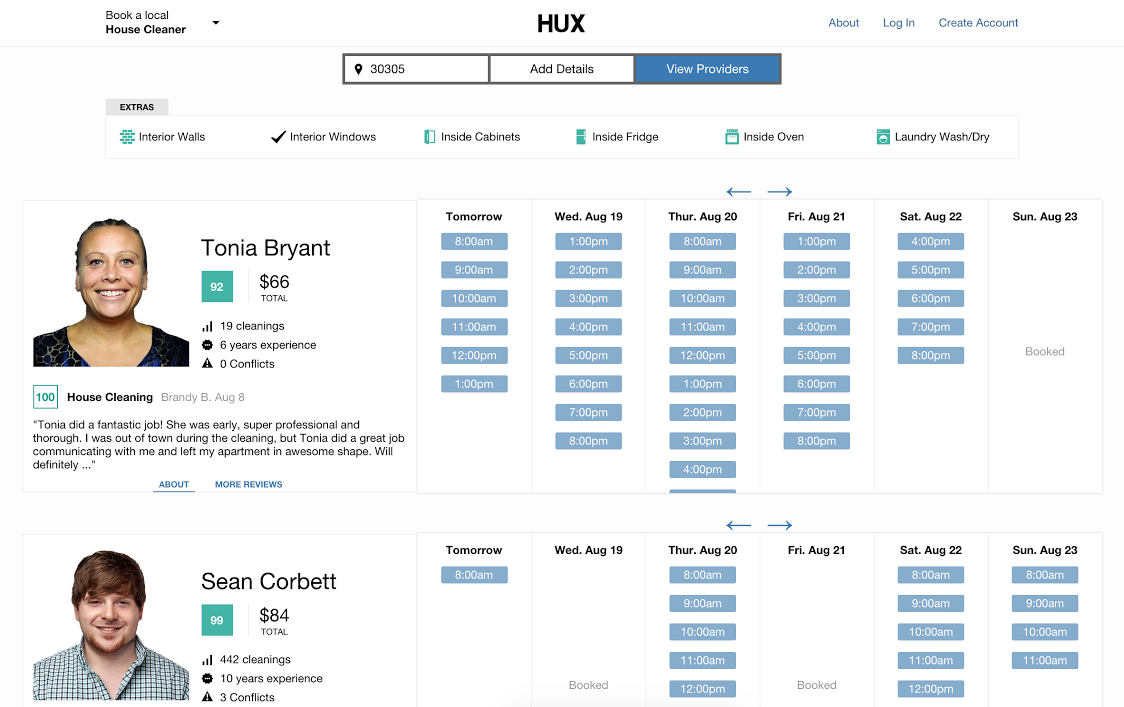Image resolution: width=1124 pixels, height=707 pixels.
Task: Click the Inside Oven icon
Action: pos(732,137)
